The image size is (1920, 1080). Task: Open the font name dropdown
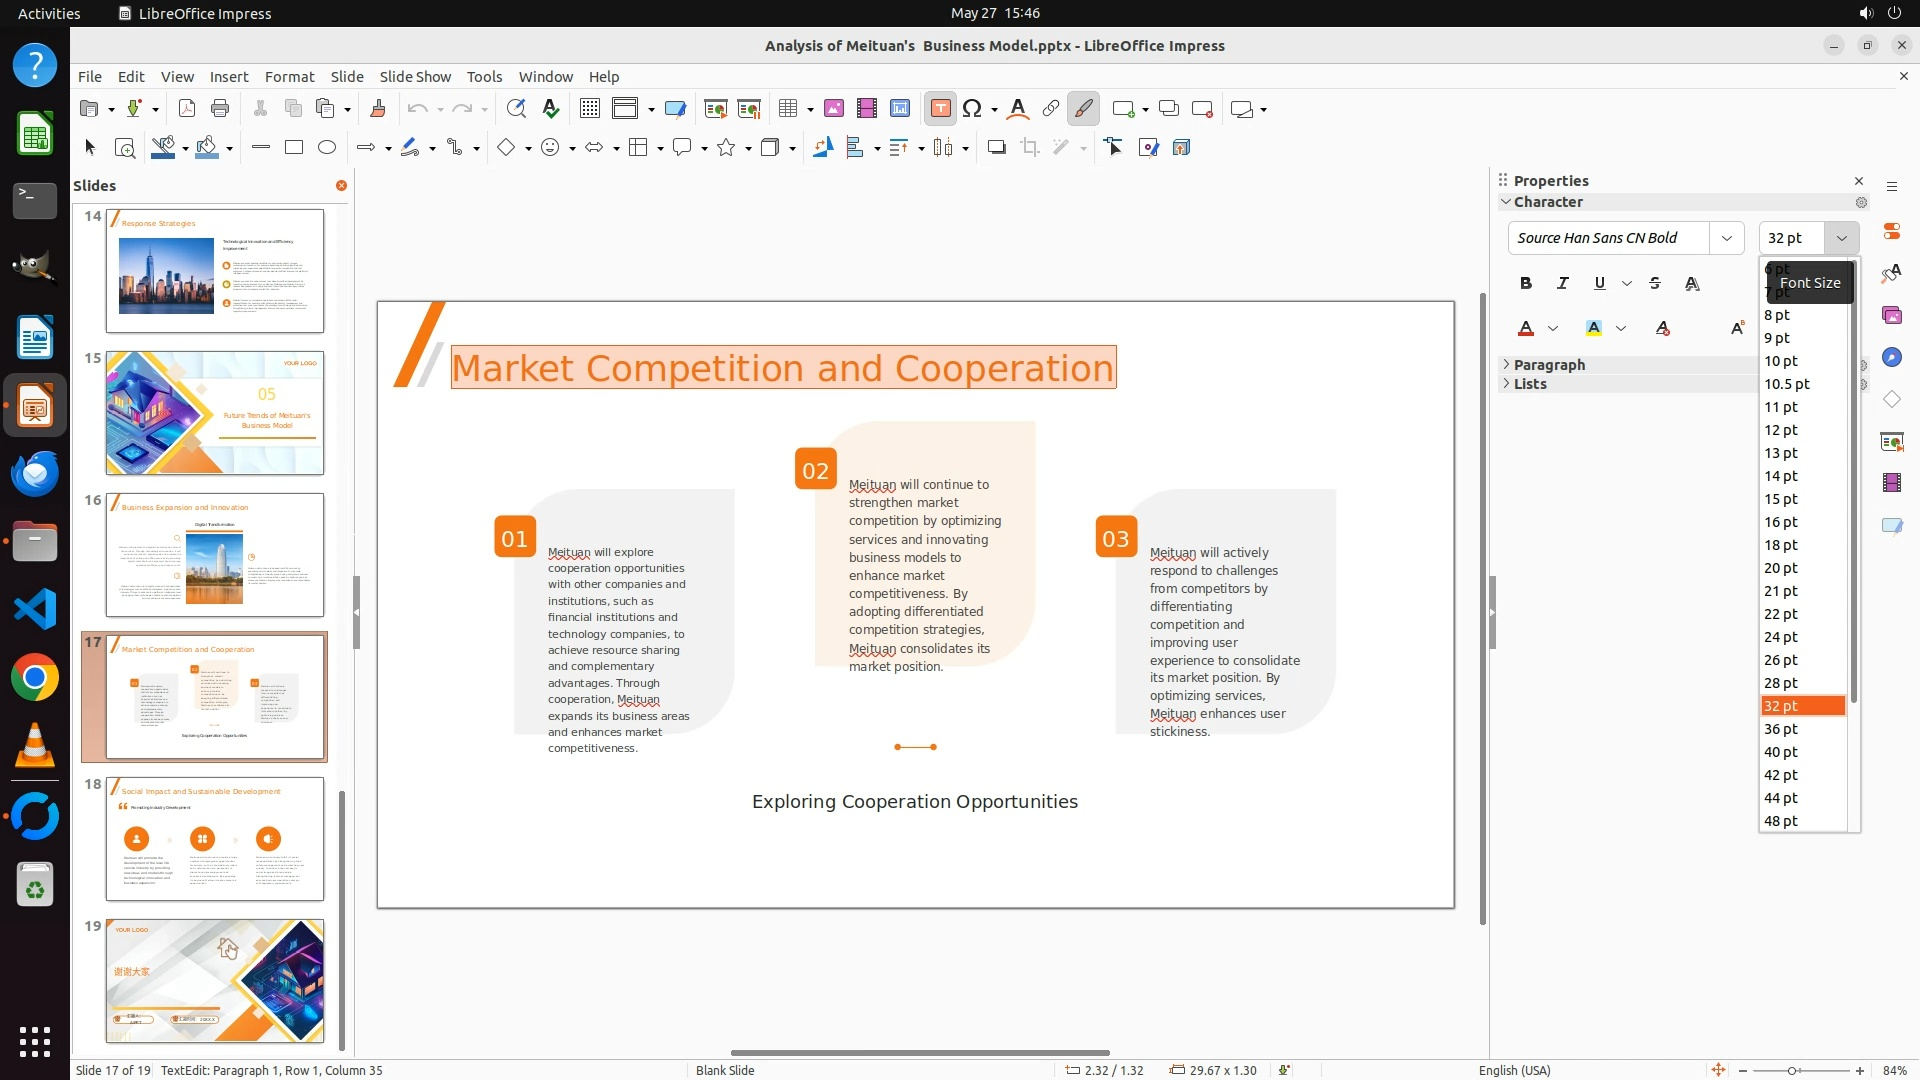click(1726, 238)
